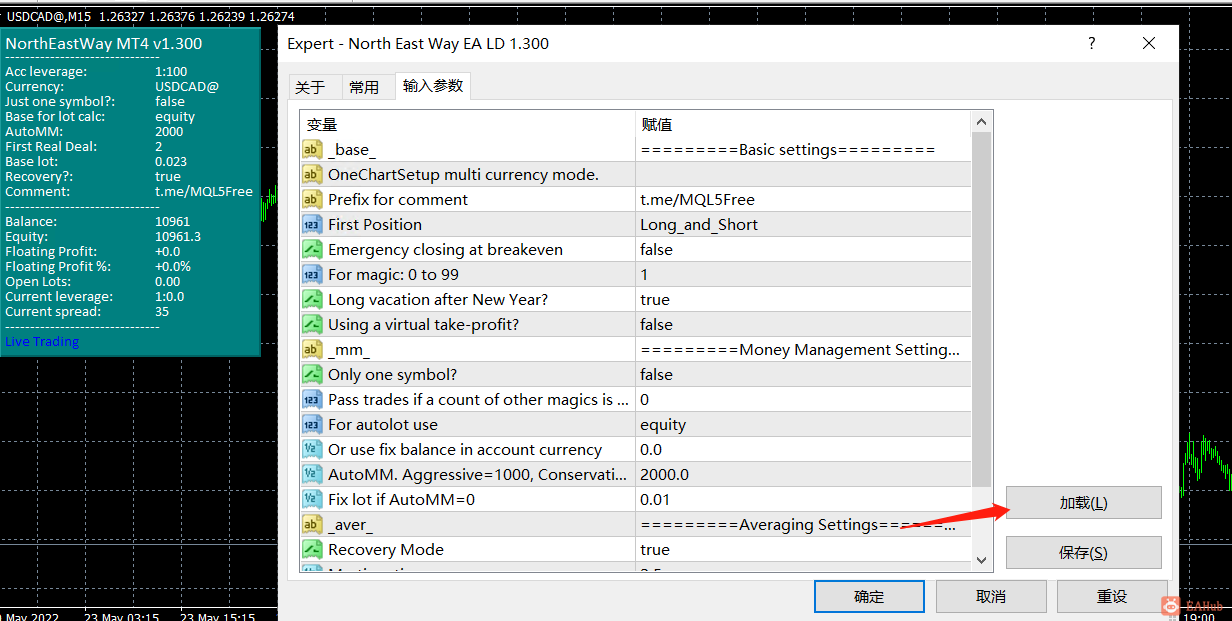The image size is (1232, 621).
Task: Confirm with the 确定 button
Action: [x=869, y=597]
